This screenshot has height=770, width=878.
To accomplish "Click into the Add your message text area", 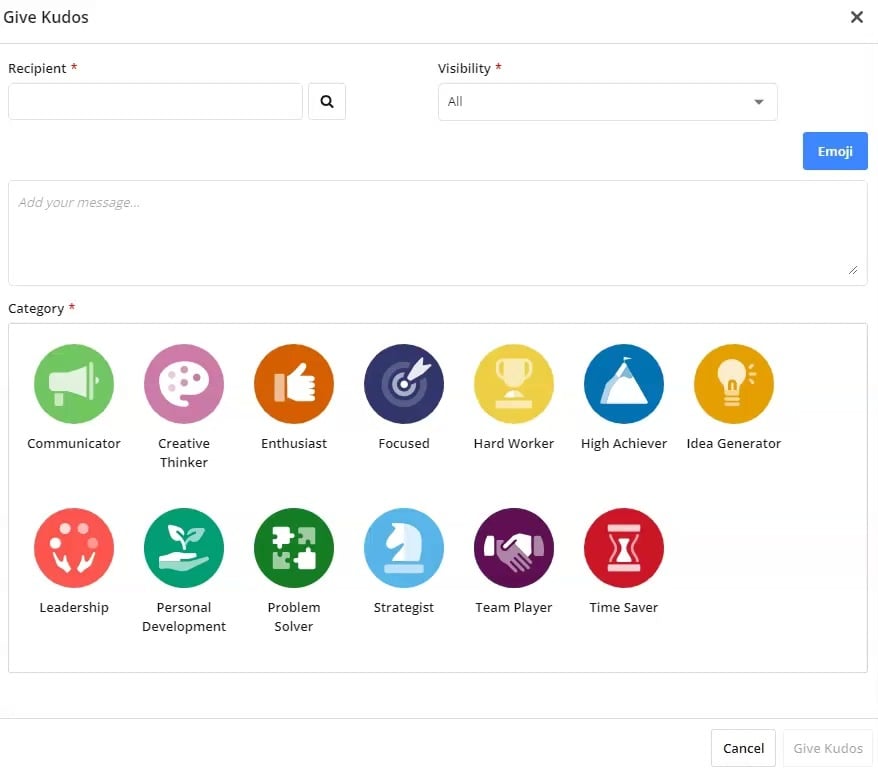I will pos(438,233).
